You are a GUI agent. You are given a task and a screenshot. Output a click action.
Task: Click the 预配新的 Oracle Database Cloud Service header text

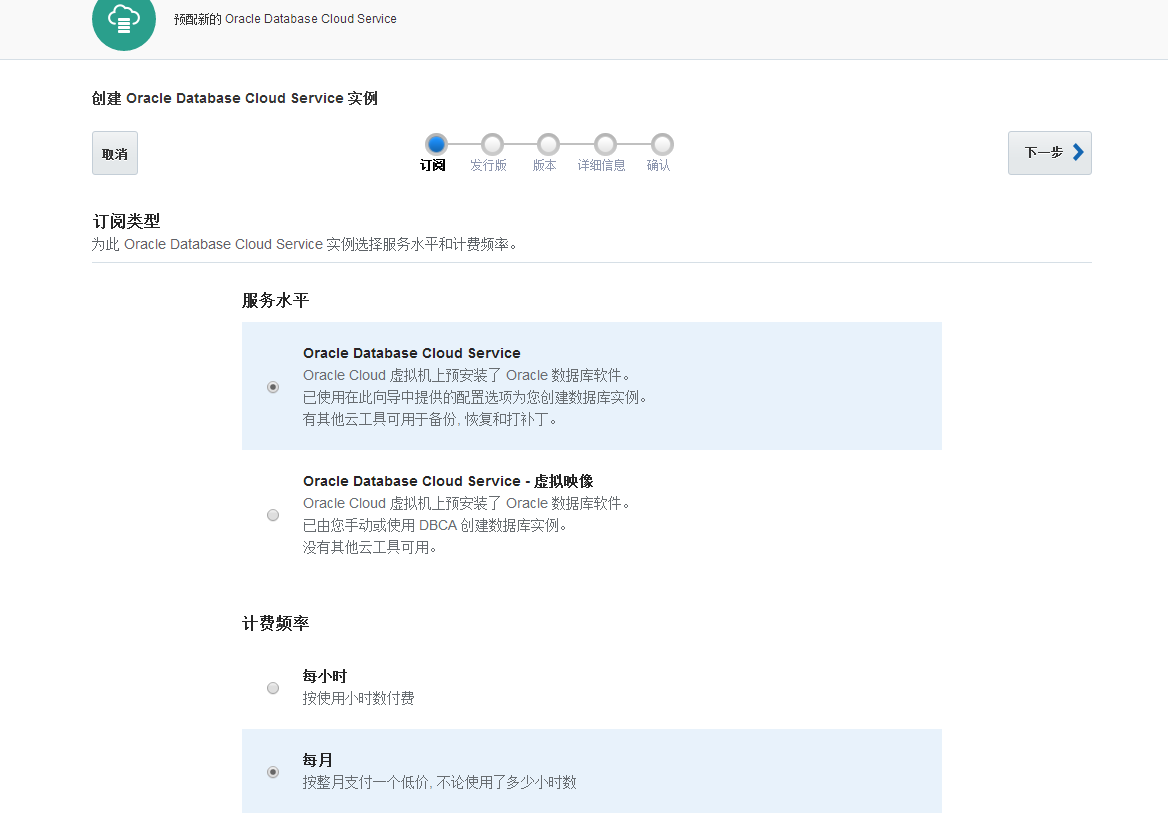tap(285, 19)
